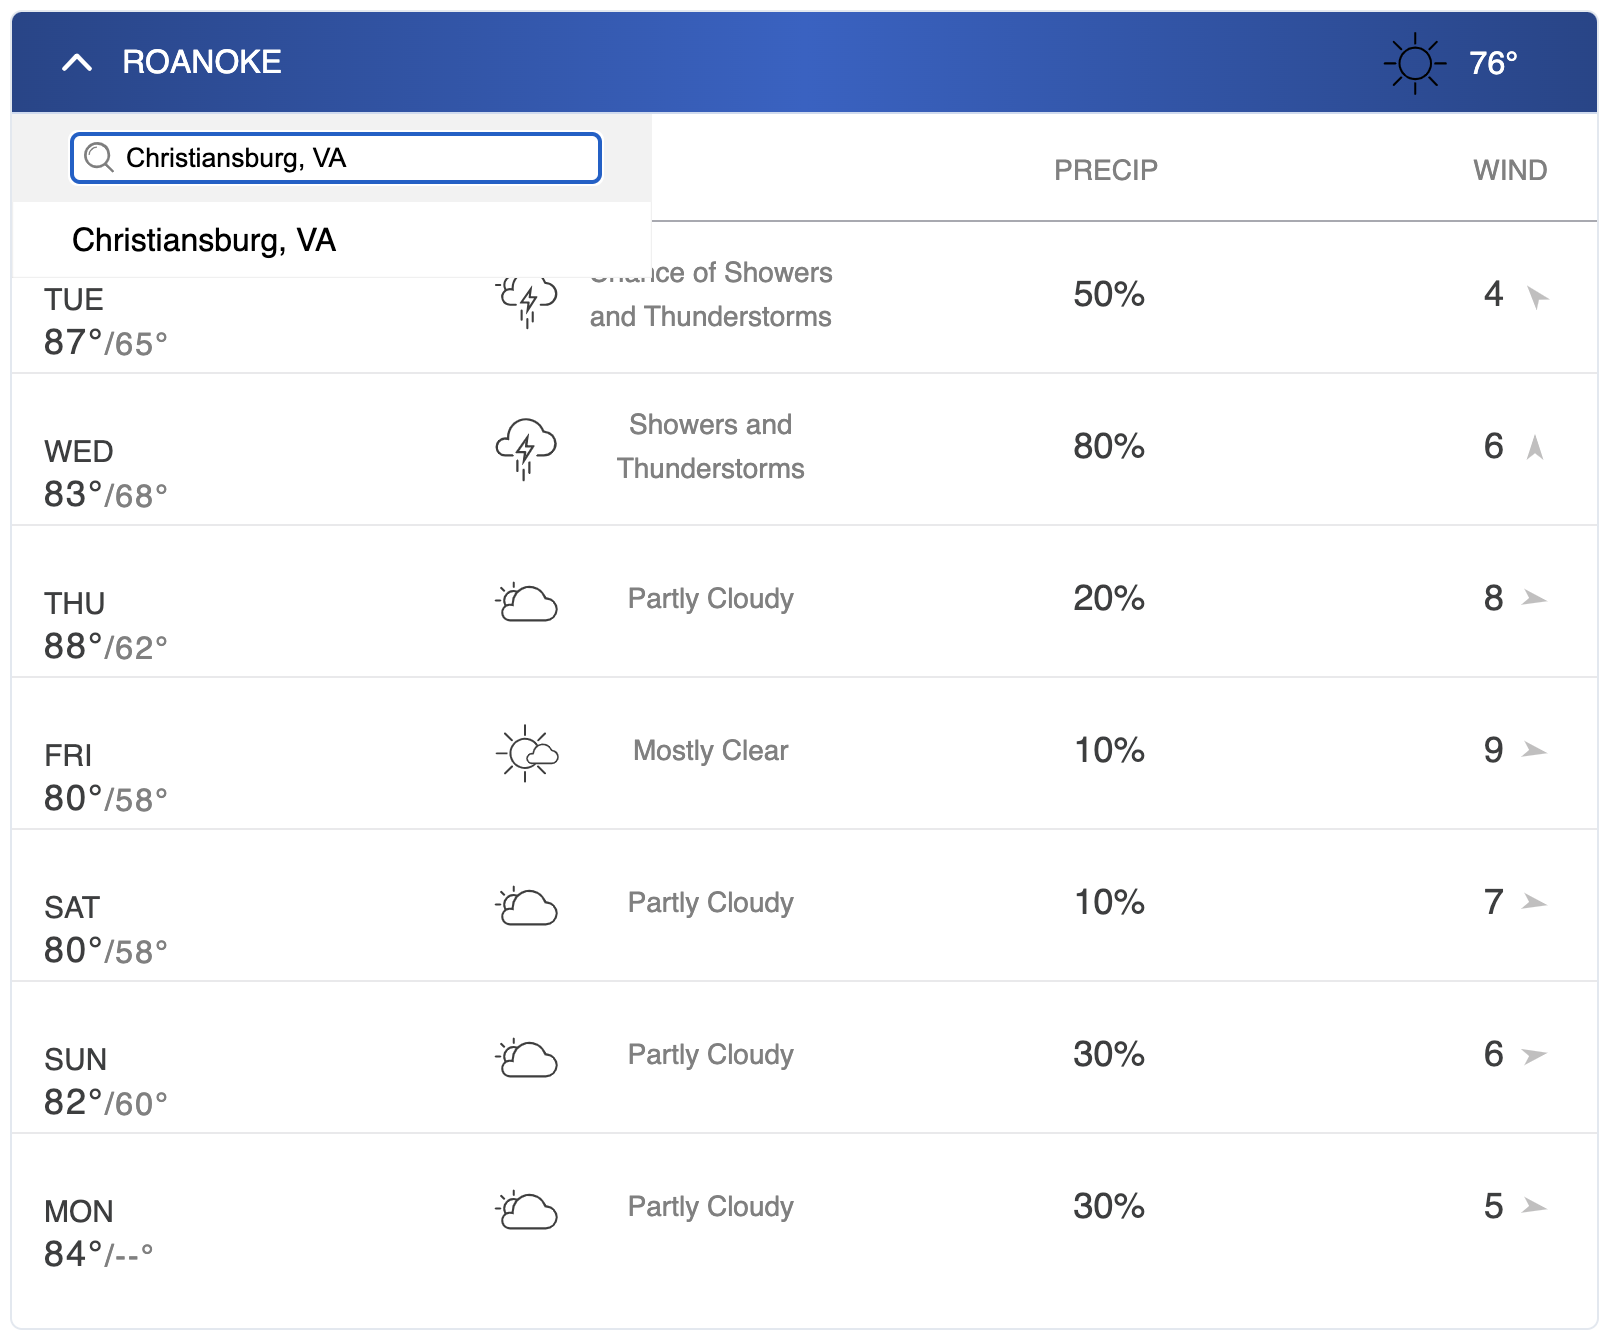Click the 82°/60° temperature
The height and width of the screenshot is (1342, 1610).
(x=106, y=1103)
